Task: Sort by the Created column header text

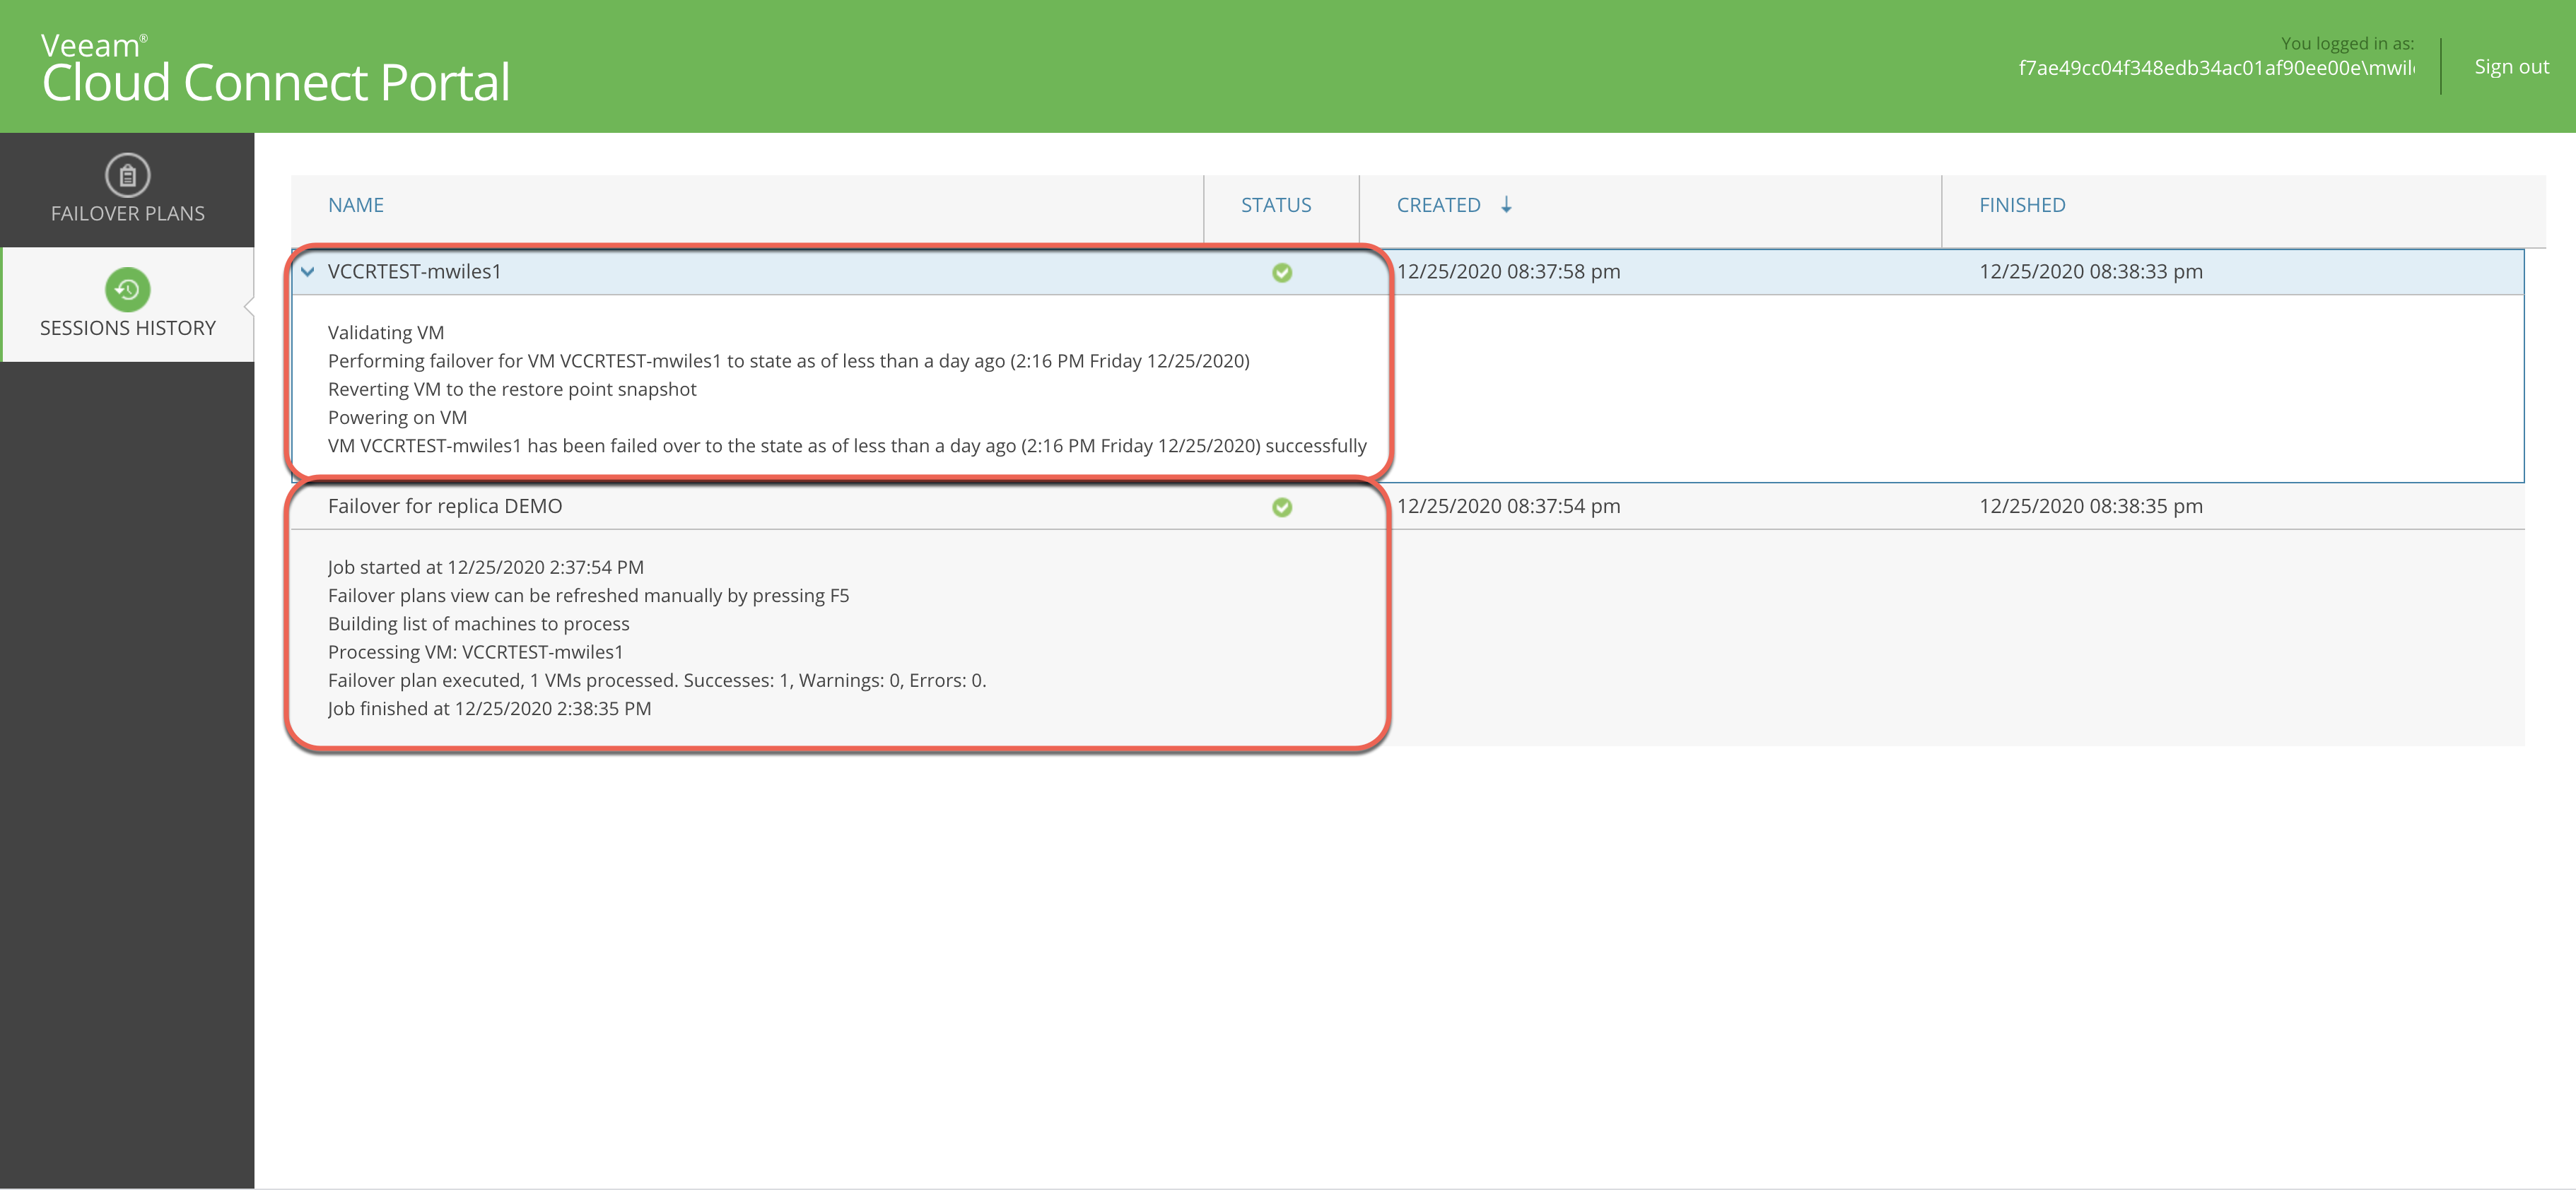Action: click(x=1437, y=205)
